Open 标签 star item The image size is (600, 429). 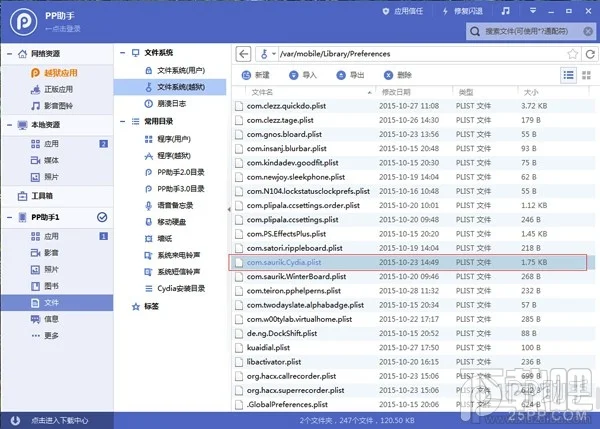(x=145, y=306)
